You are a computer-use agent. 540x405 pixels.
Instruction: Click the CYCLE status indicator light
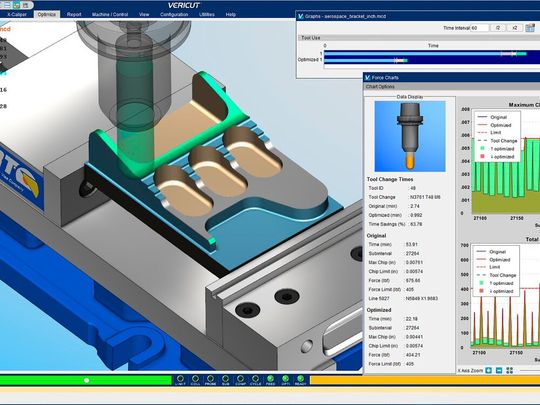click(x=255, y=379)
